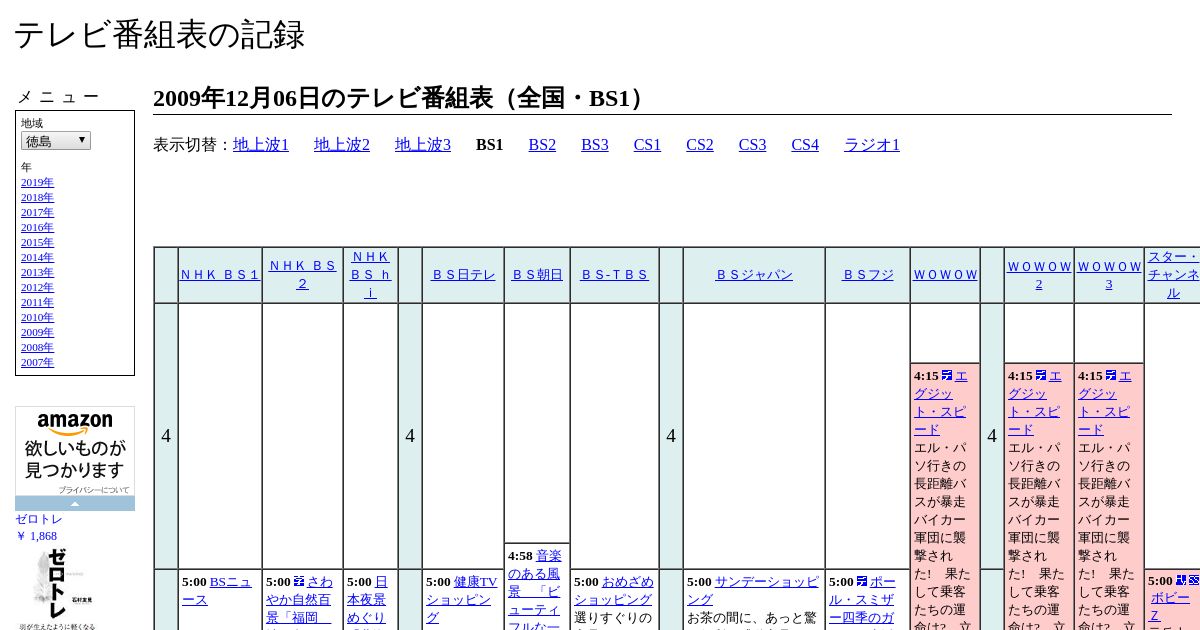Open the ボビーZ program link

click(x=1170, y=606)
